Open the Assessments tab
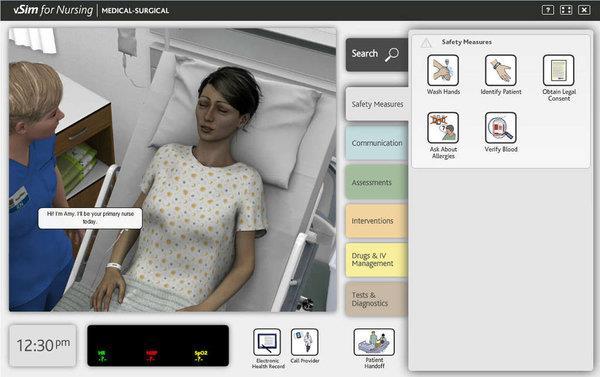 coord(377,182)
